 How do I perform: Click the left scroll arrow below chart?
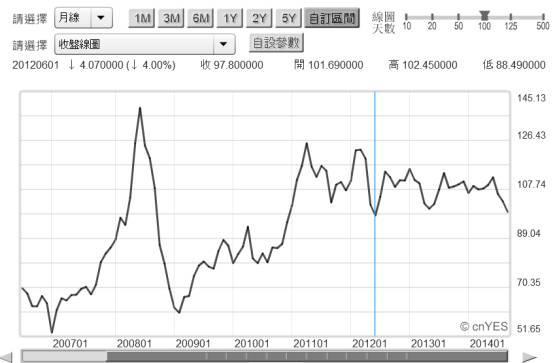tap(7, 357)
